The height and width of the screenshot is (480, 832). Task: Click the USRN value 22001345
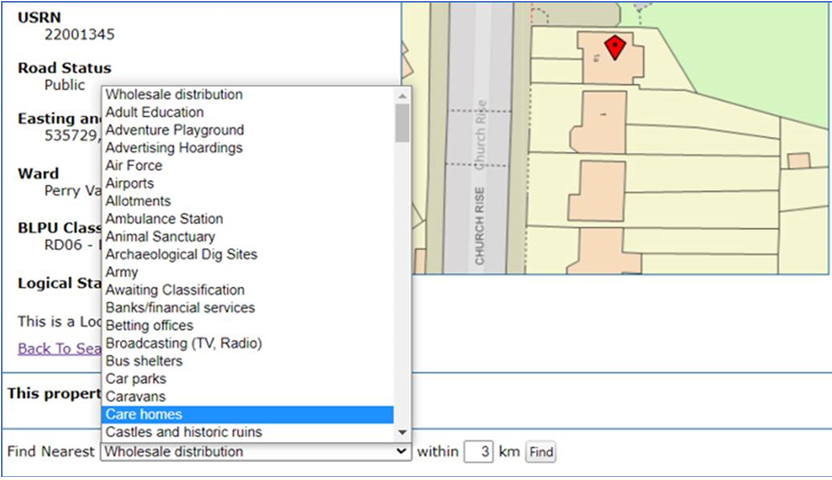[x=80, y=34]
